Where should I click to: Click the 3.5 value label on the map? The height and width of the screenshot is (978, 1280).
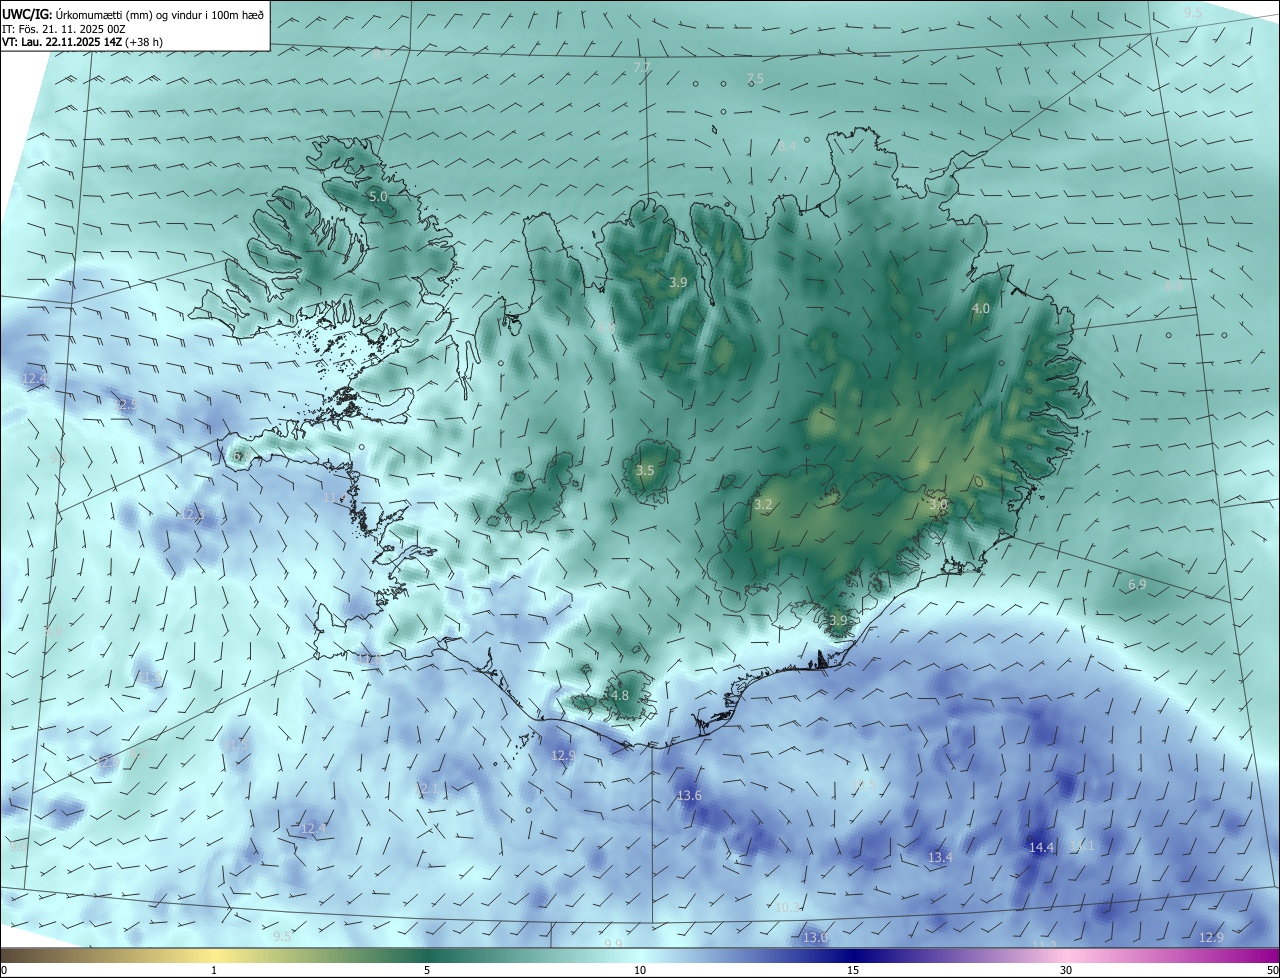645,470
